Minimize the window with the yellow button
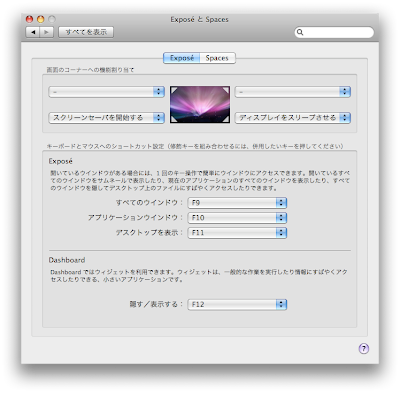The image size is (400, 393). point(41,19)
